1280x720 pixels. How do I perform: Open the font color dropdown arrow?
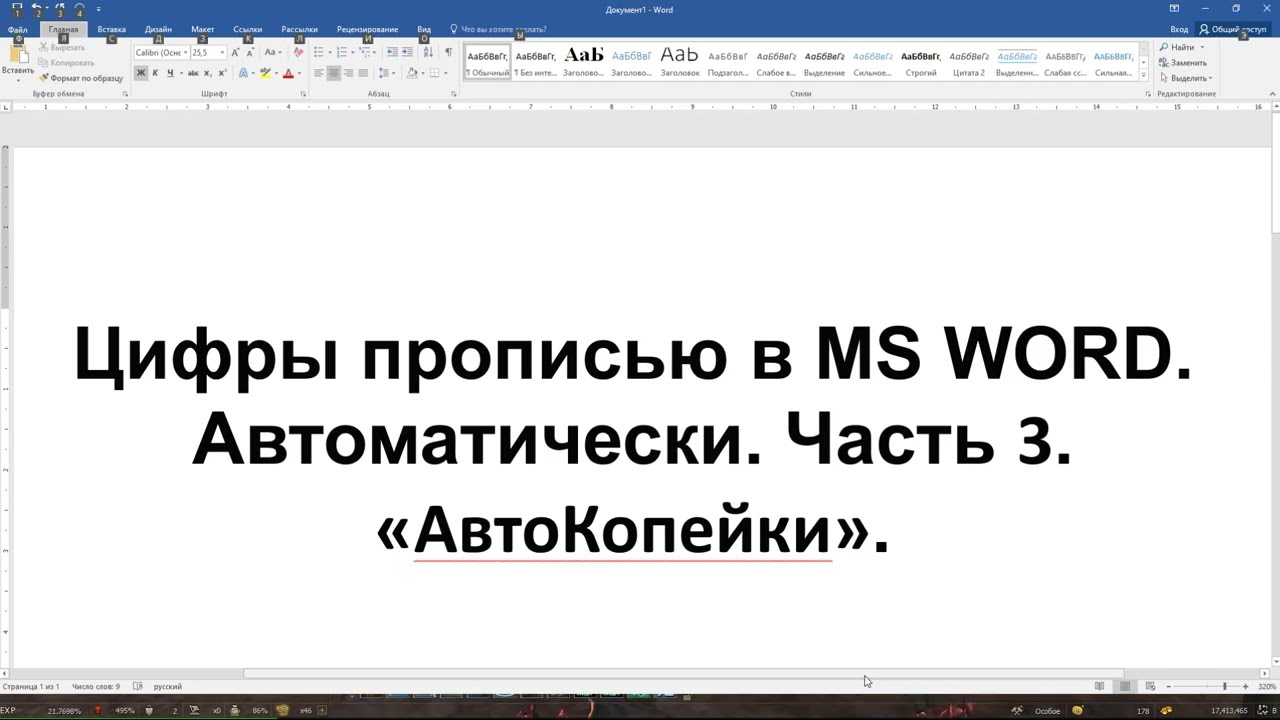pos(299,73)
